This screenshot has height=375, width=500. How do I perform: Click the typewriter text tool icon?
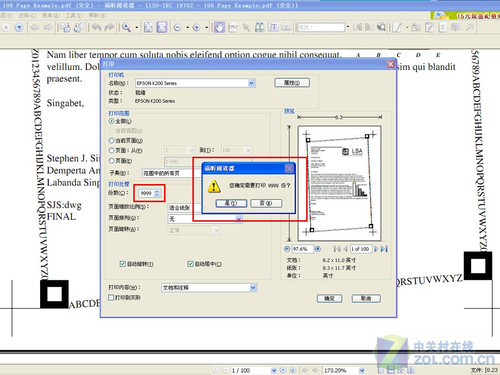point(273,27)
